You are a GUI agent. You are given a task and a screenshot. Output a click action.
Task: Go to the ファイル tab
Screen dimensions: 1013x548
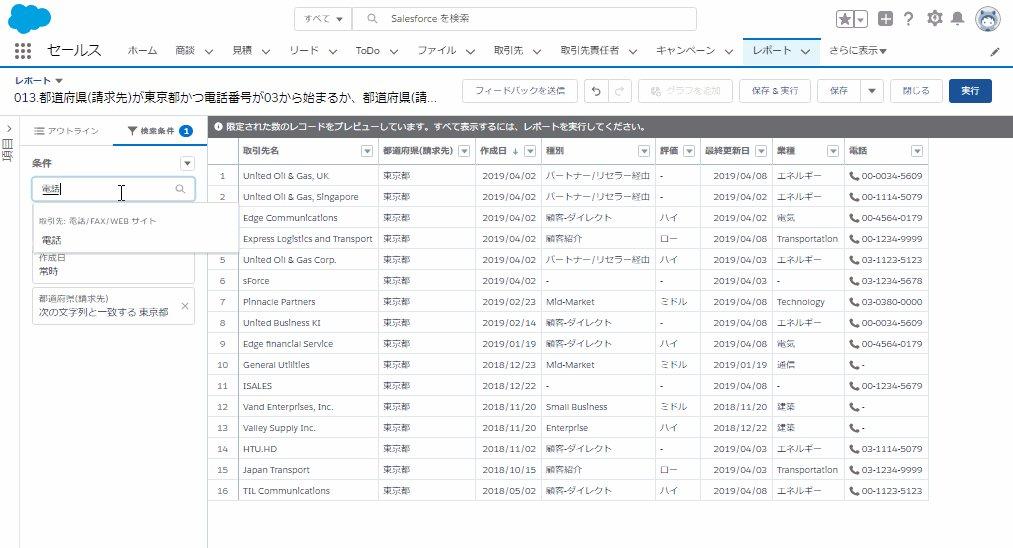pos(437,50)
